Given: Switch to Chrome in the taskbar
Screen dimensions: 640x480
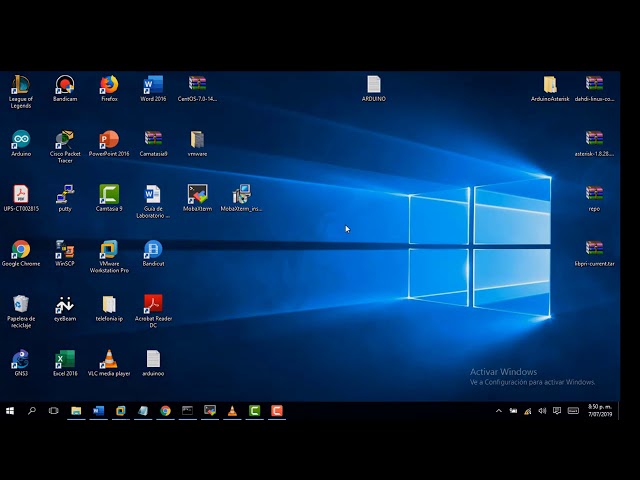Looking at the screenshot, I should (165, 411).
